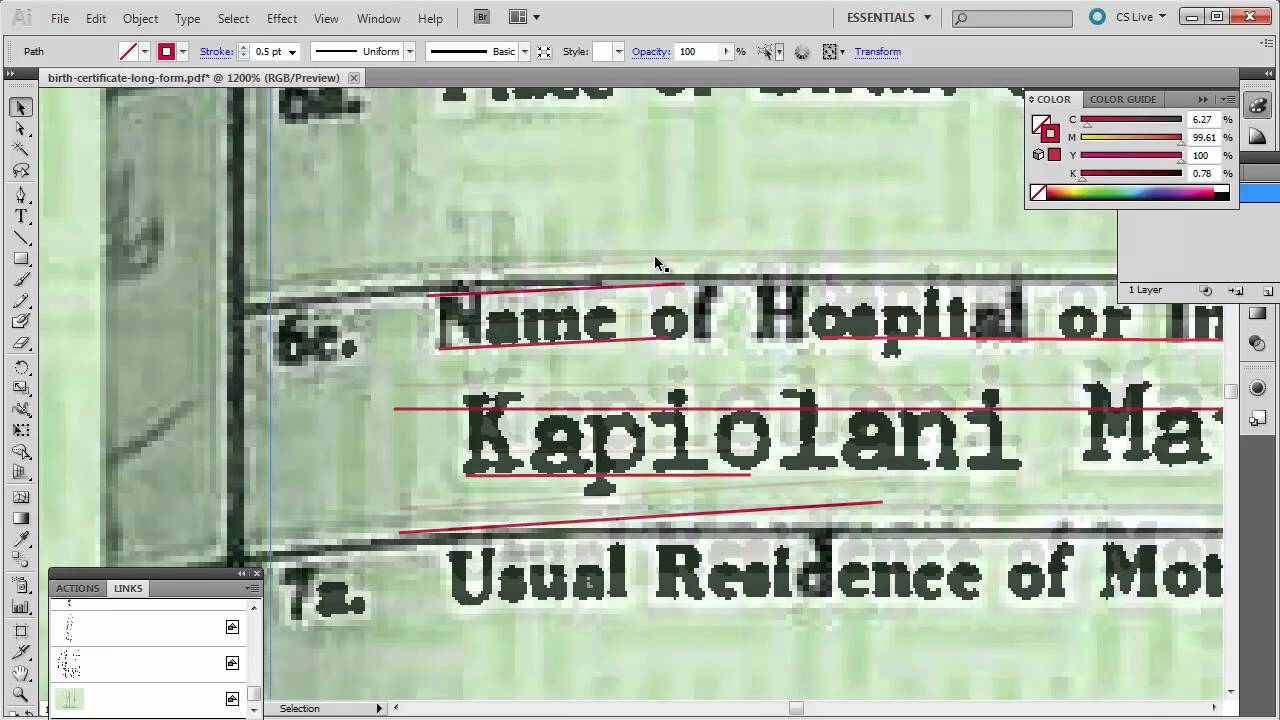Image resolution: width=1280 pixels, height=720 pixels.
Task: Click the Cyan slider in Color panel
Action: (x=1131, y=121)
